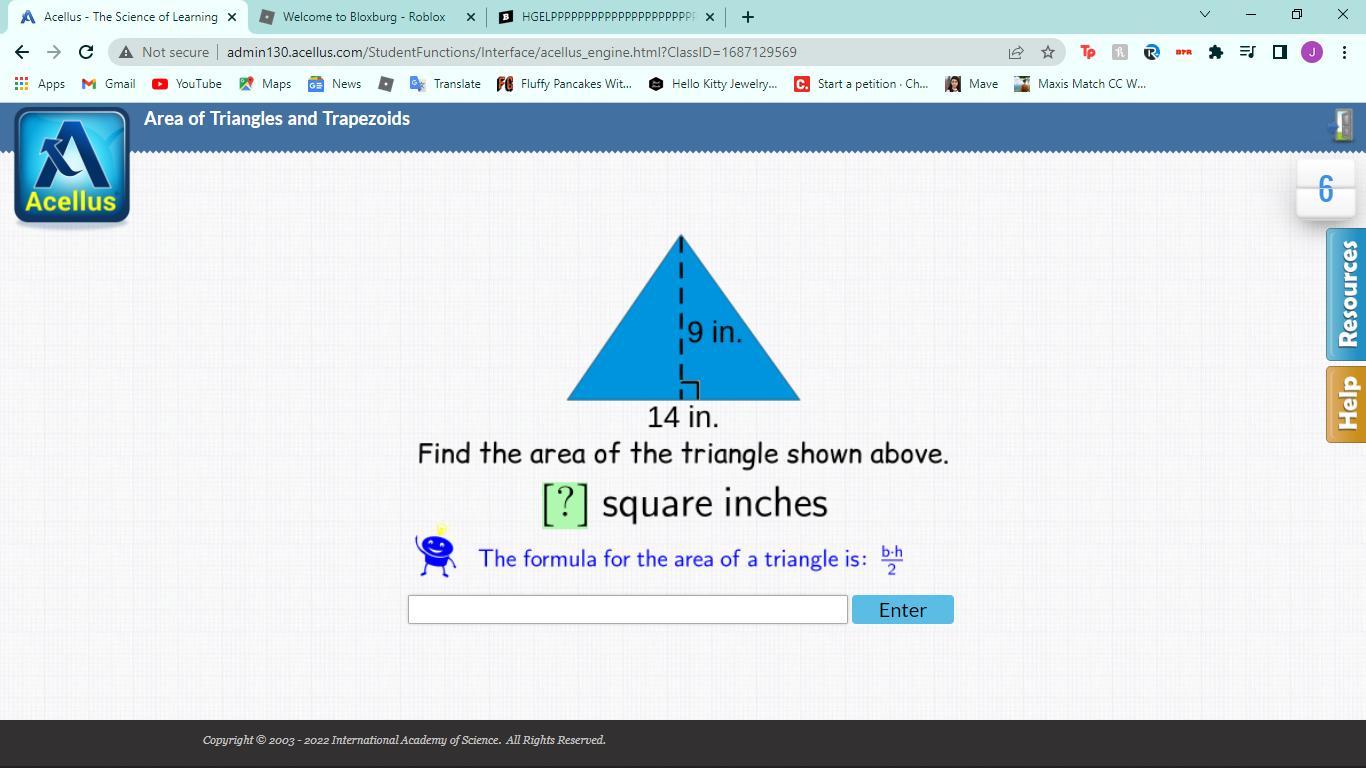
Task: Click the exit door icon
Action: (1342, 125)
